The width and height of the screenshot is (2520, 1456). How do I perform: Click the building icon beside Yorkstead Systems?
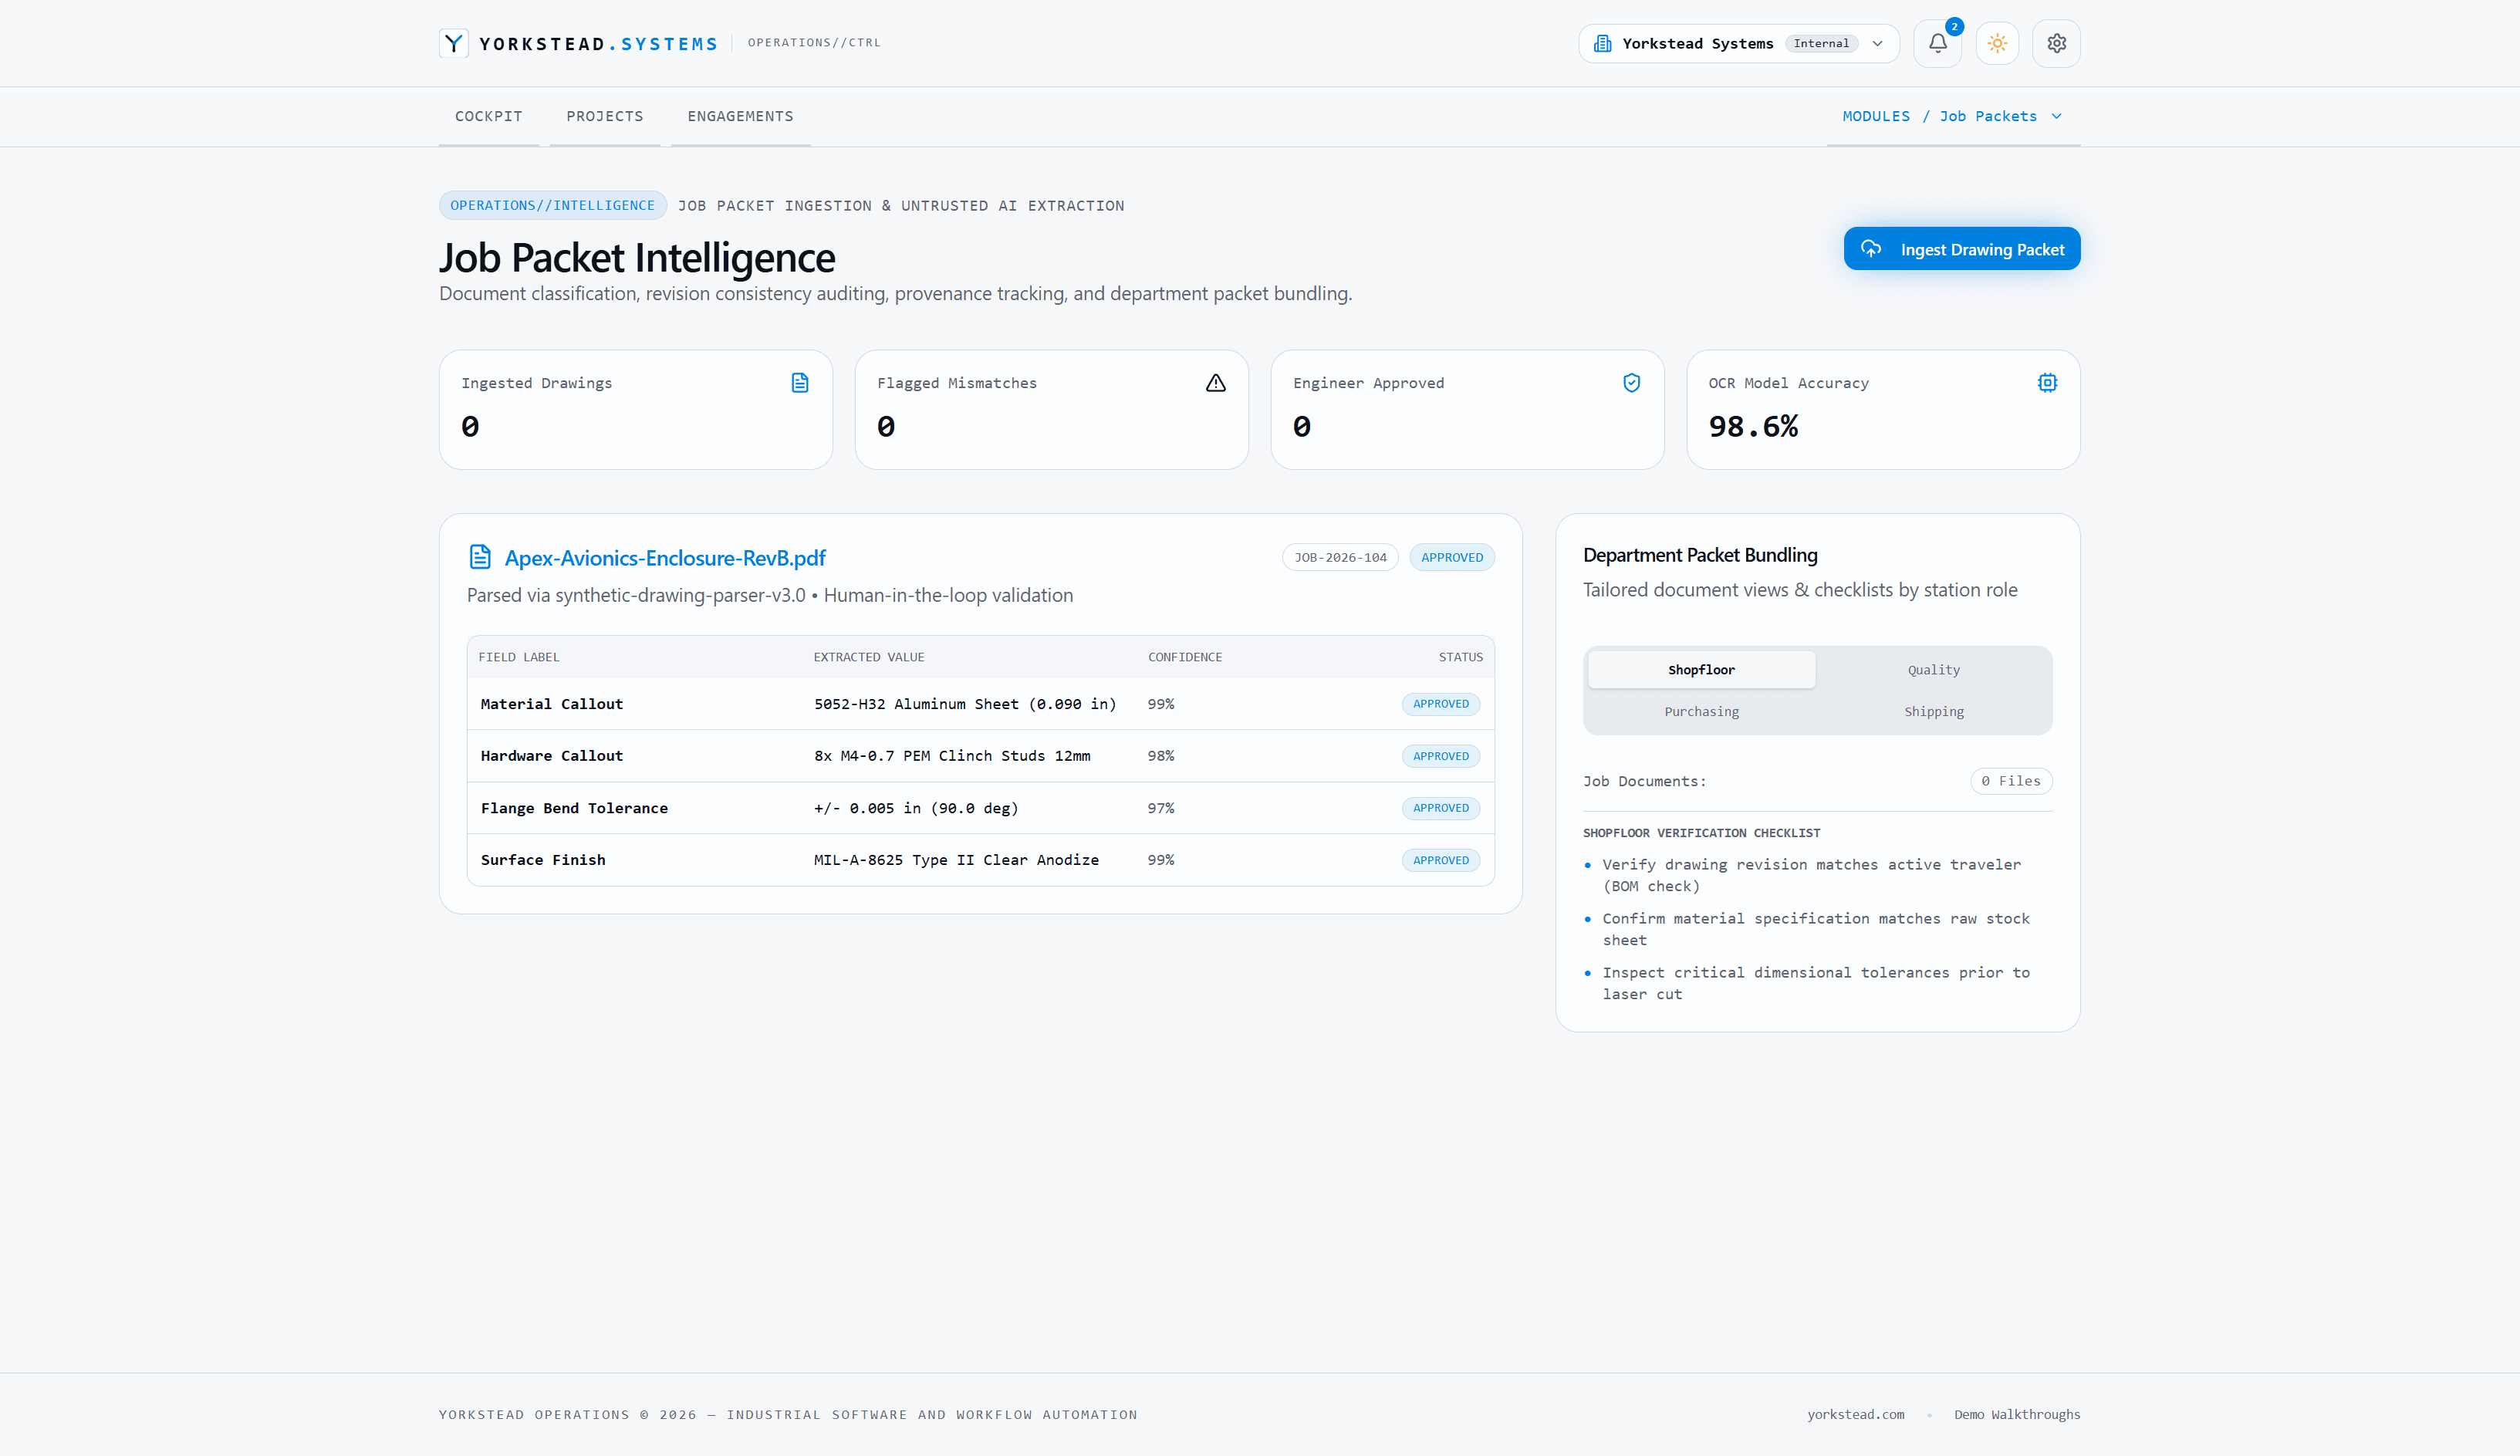click(x=1602, y=43)
